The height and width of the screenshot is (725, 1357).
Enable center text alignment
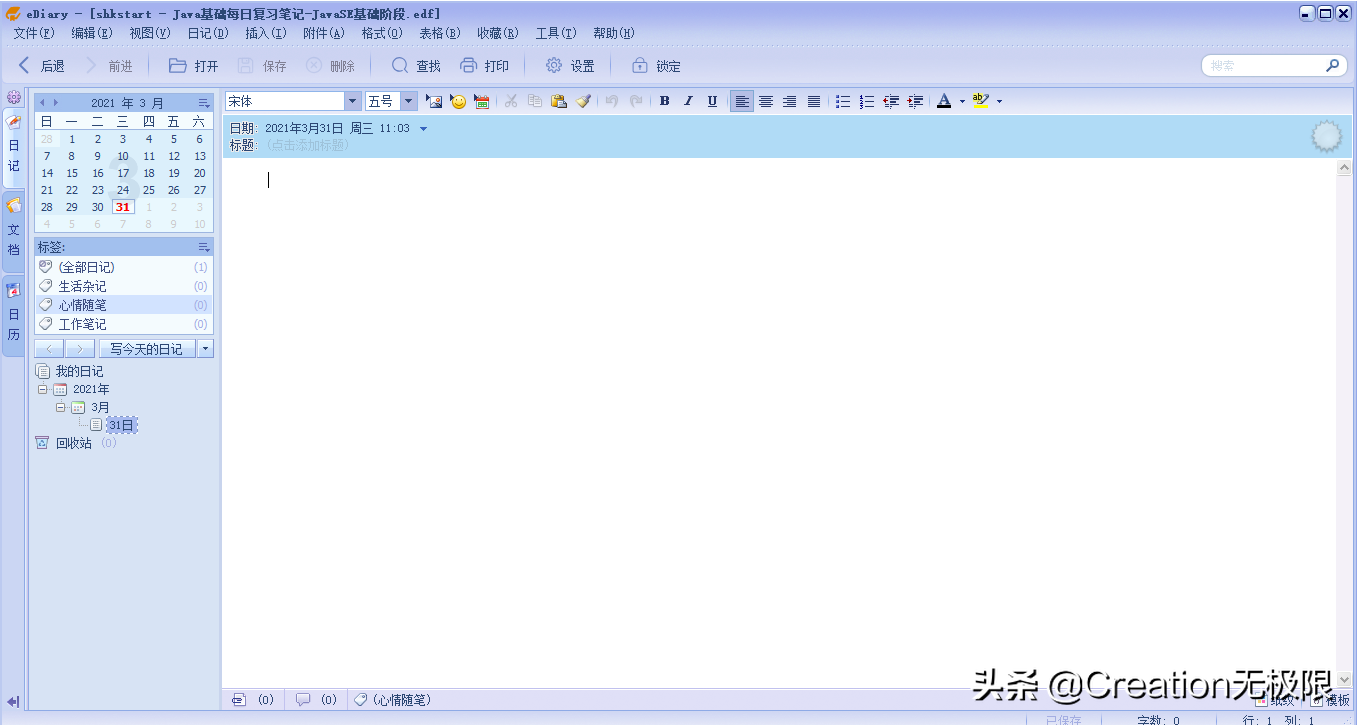click(x=765, y=100)
